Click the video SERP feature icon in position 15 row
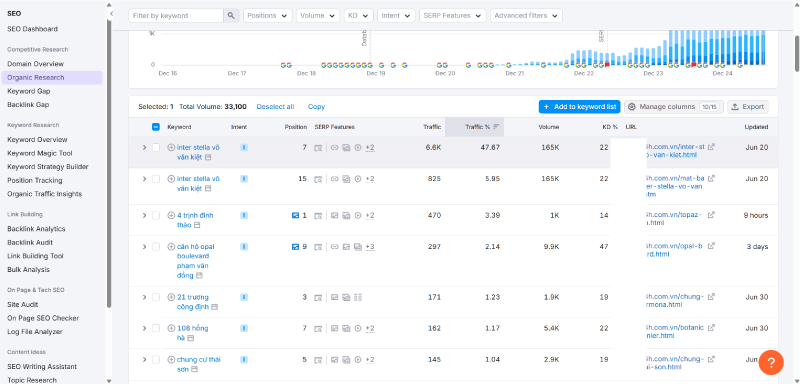This screenshot has width=800, height=384. click(358, 179)
